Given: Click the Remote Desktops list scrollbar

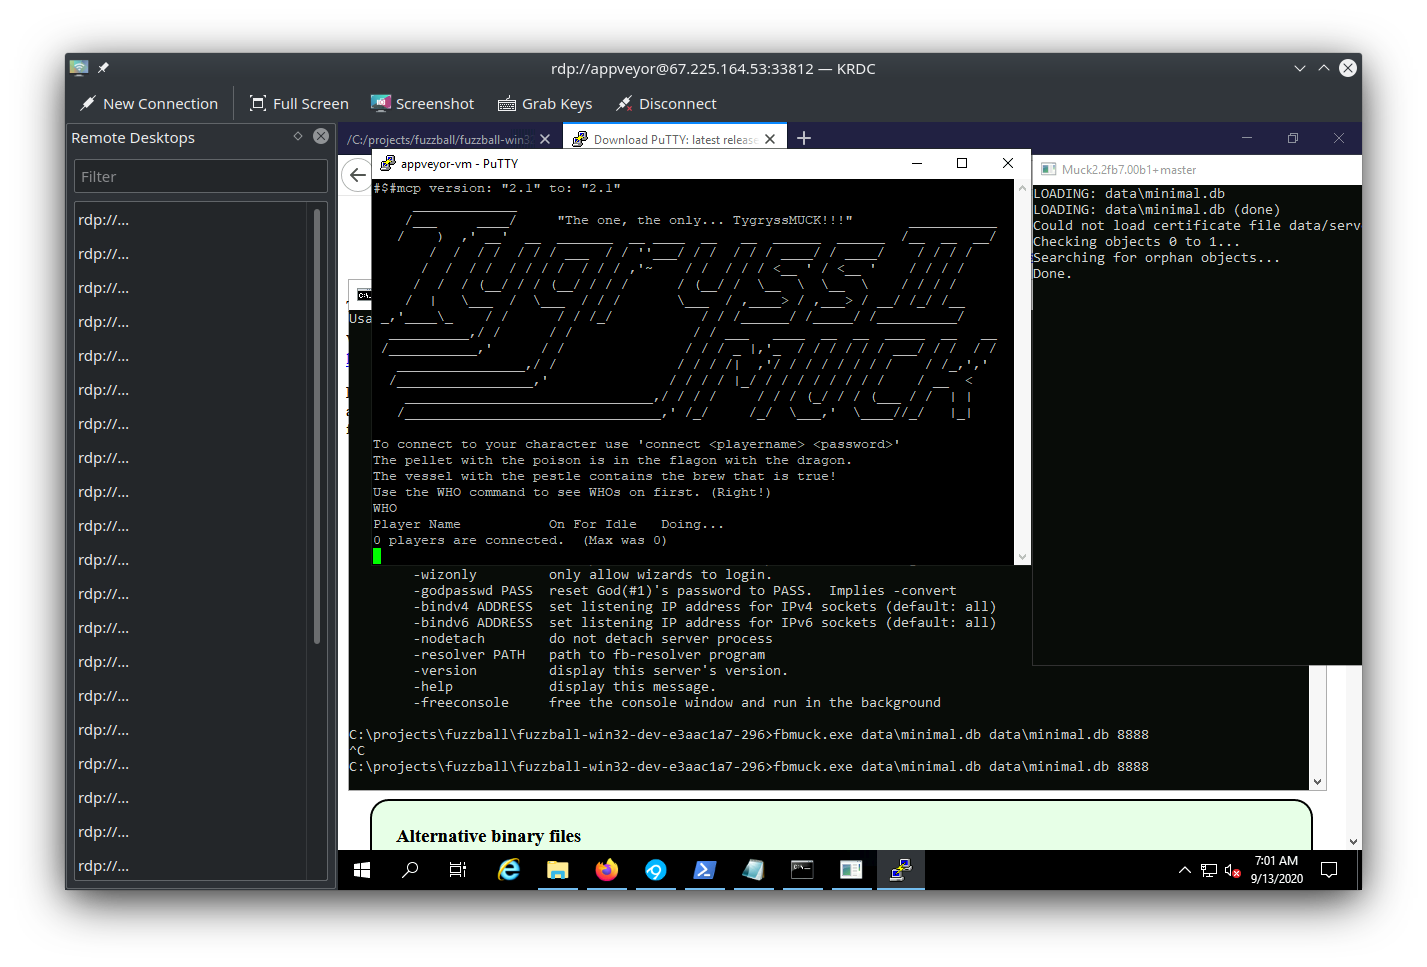Looking at the screenshot, I should pos(317,425).
